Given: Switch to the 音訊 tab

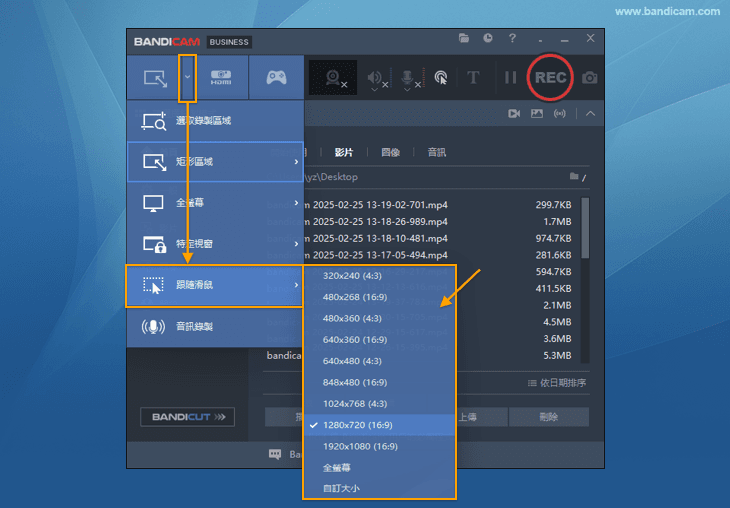Looking at the screenshot, I should point(436,152).
